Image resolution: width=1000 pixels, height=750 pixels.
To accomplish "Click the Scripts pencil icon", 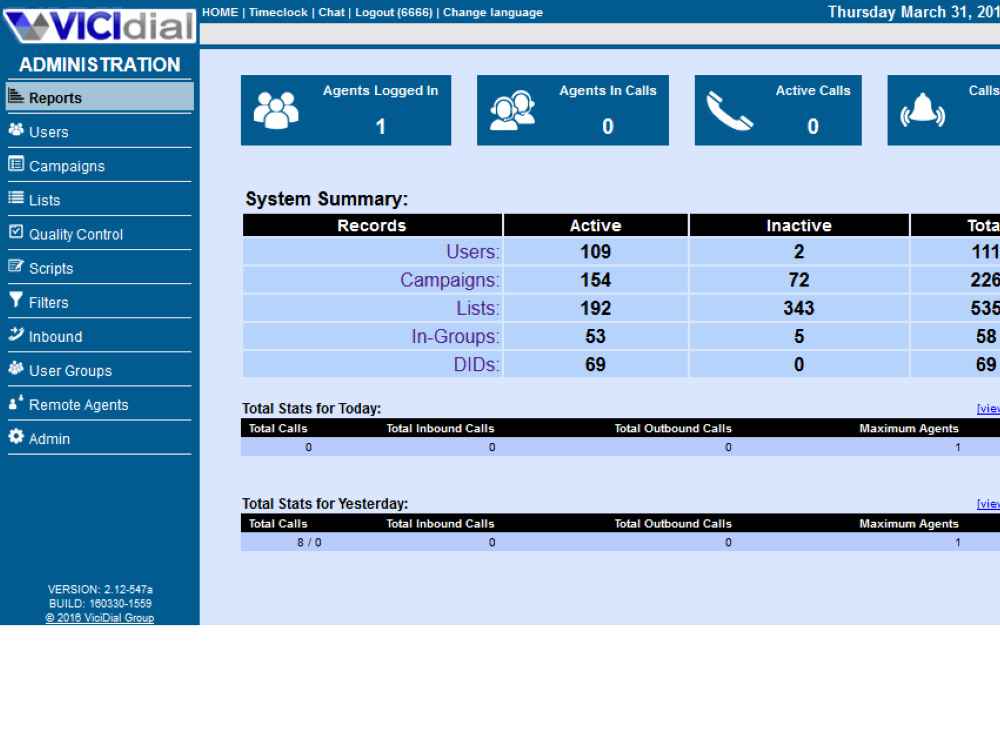I will (x=16, y=266).
